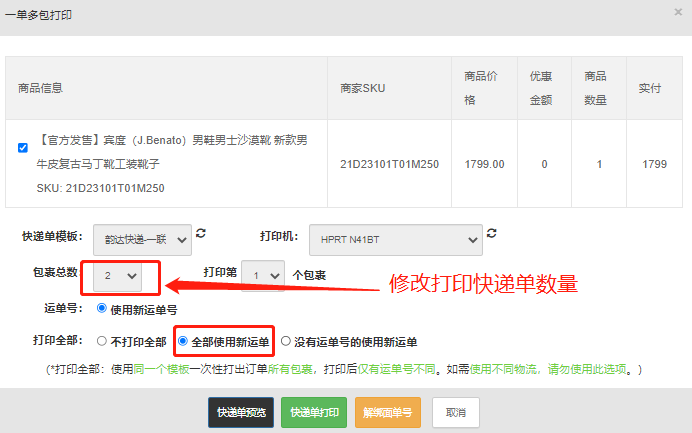Cancel with the 取消 button
Image resolution: width=692 pixels, height=433 pixels.
point(456,412)
